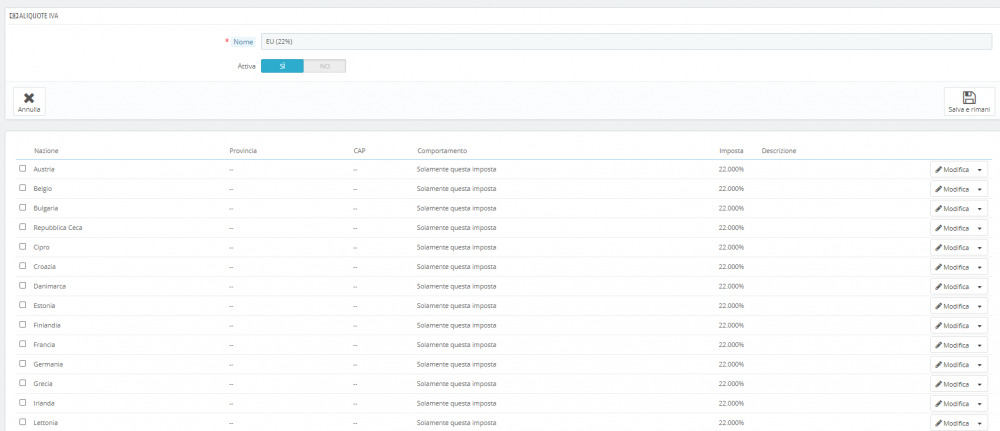The height and width of the screenshot is (431, 1000).
Task: Click Modifica for the Belgio row
Action: tap(952, 189)
